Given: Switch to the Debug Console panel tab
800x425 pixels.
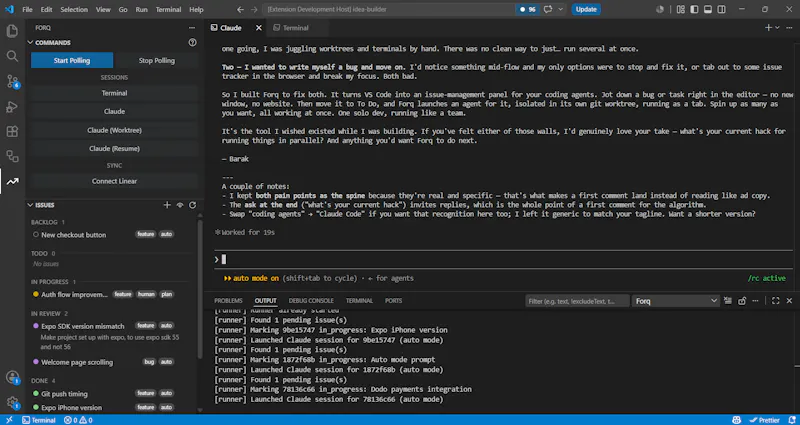Looking at the screenshot, I should tap(311, 301).
